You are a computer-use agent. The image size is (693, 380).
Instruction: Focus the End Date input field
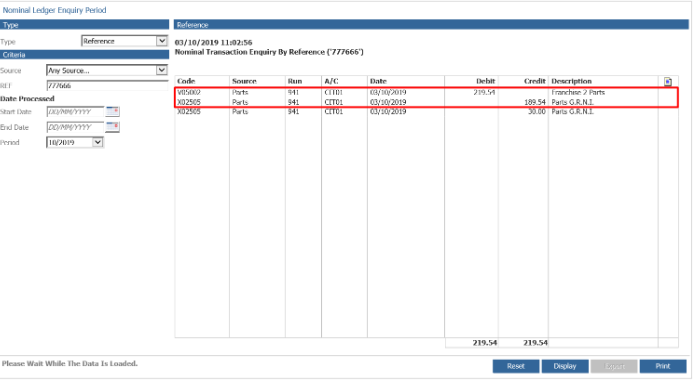(75, 127)
